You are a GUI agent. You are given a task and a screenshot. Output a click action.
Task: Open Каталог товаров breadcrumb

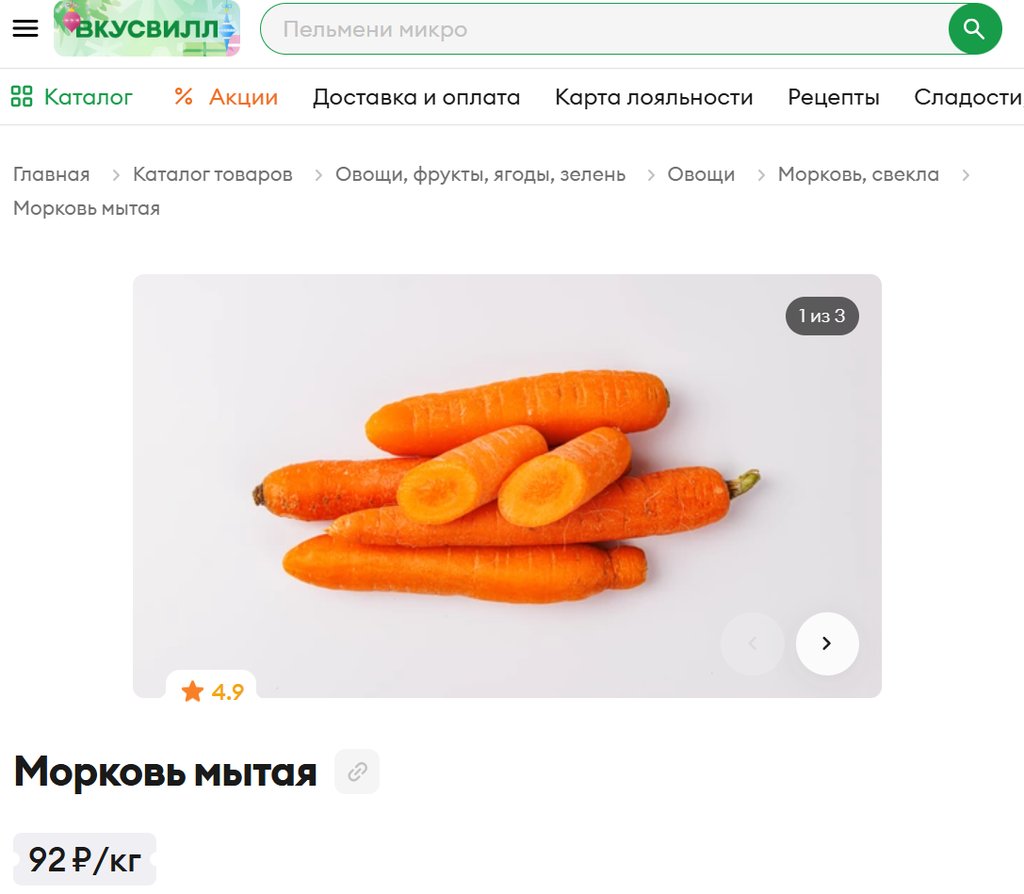pyautogui.click(x=213, y=174)
